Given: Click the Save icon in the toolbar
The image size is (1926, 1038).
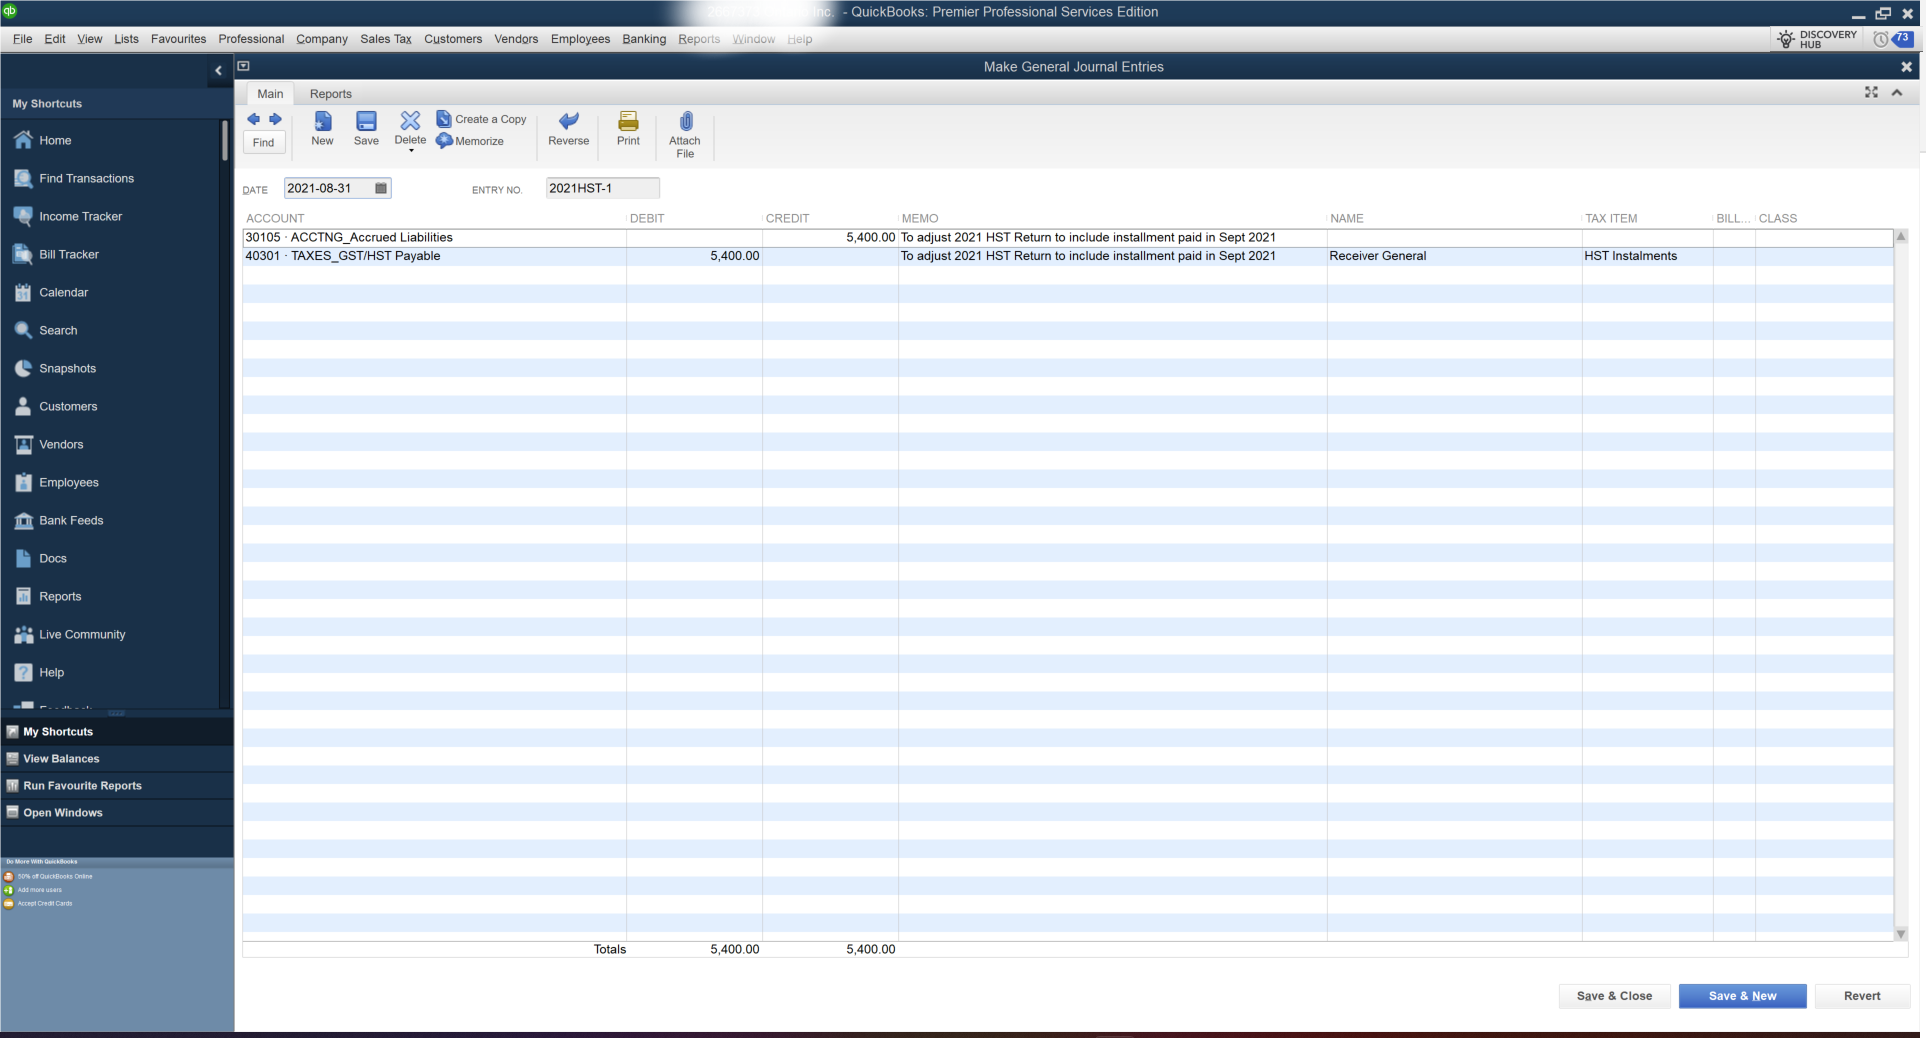Looking at the screenshot, I should point(366,128).
